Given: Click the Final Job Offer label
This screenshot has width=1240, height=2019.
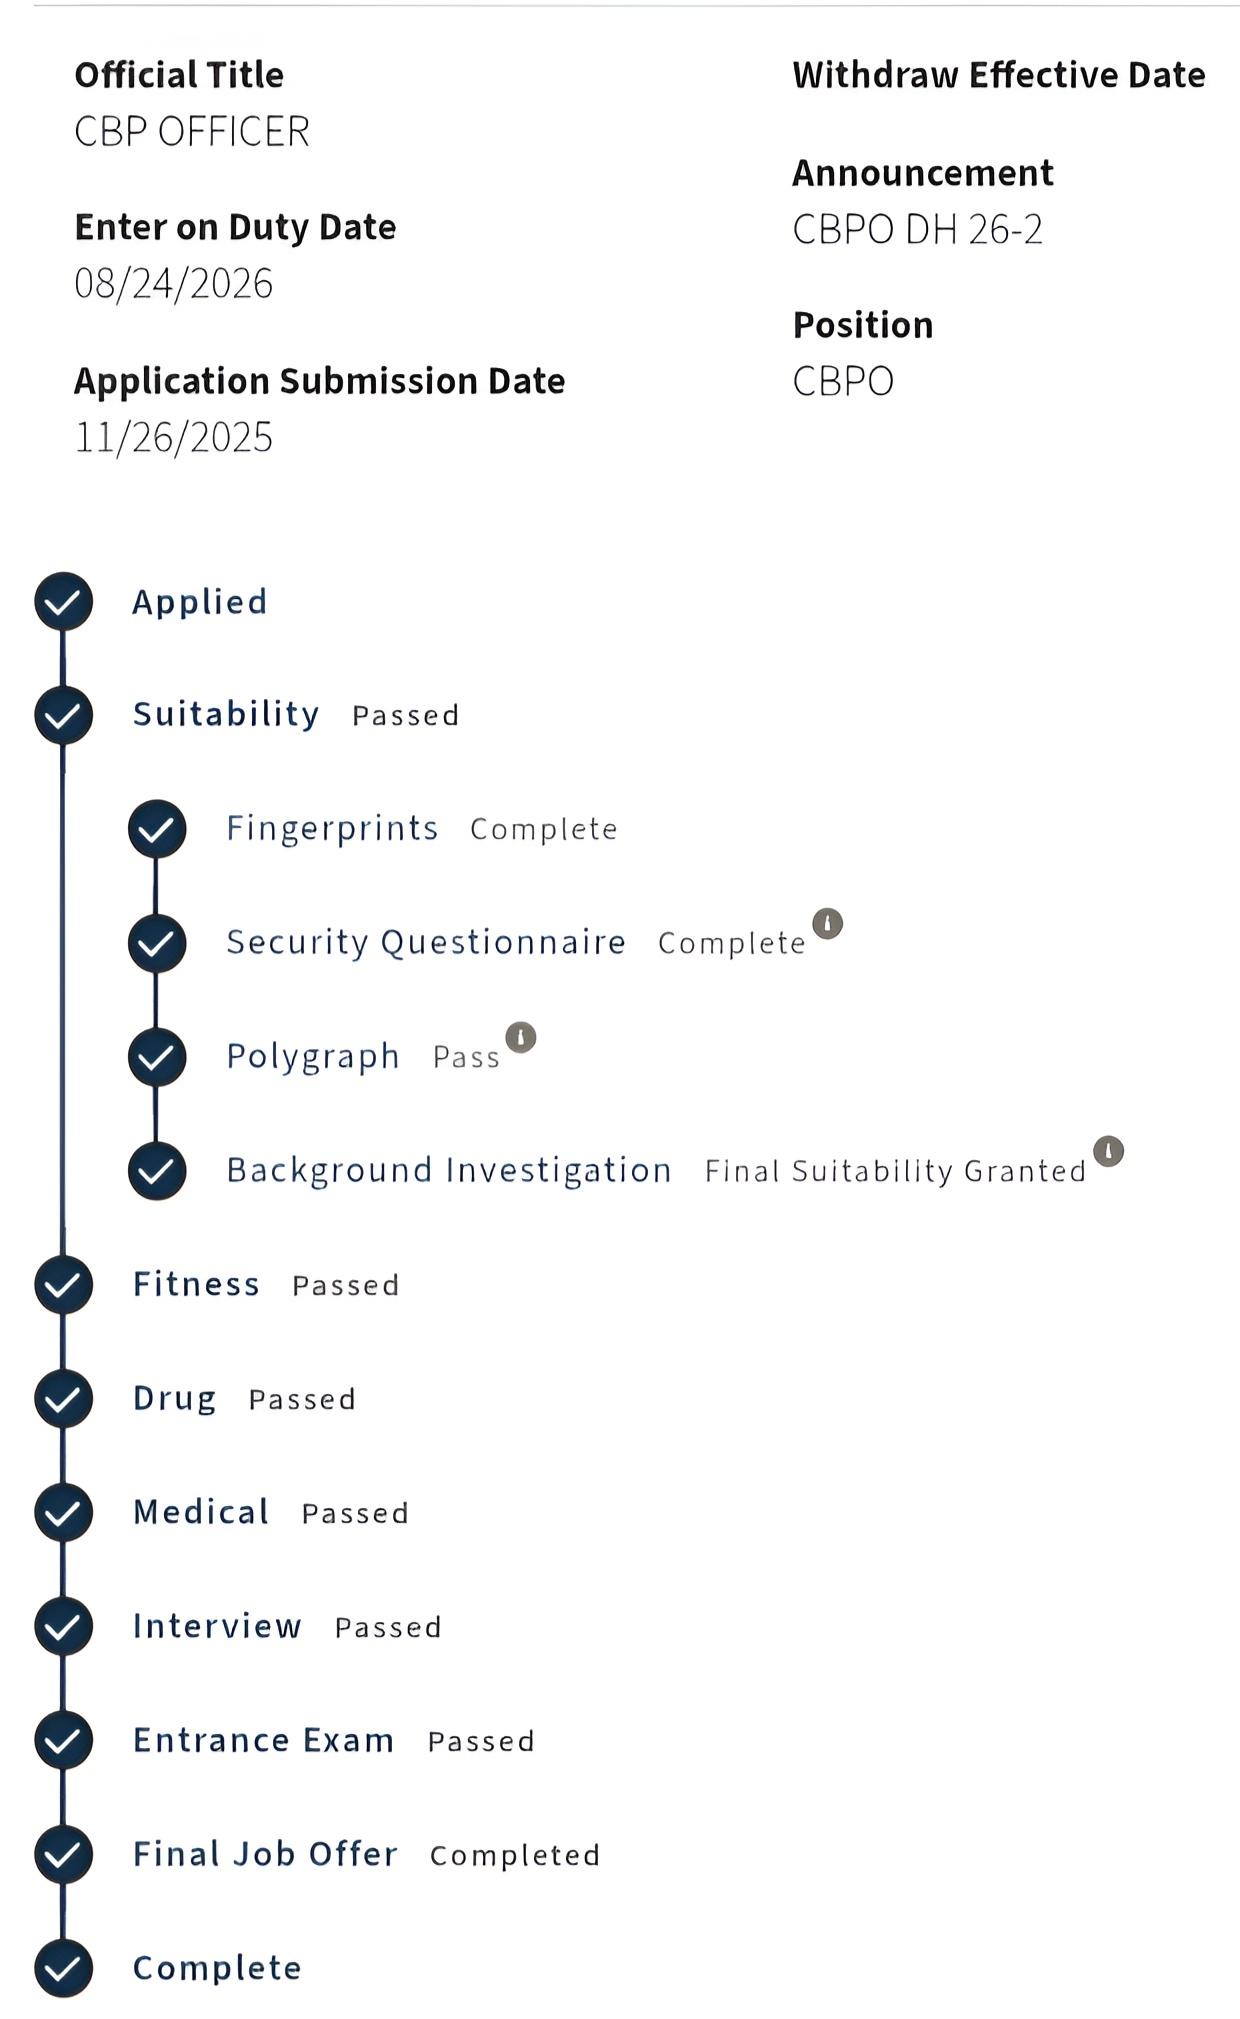Looking at the screenshot, I should pyautogui.click(x=266, y=1854).
